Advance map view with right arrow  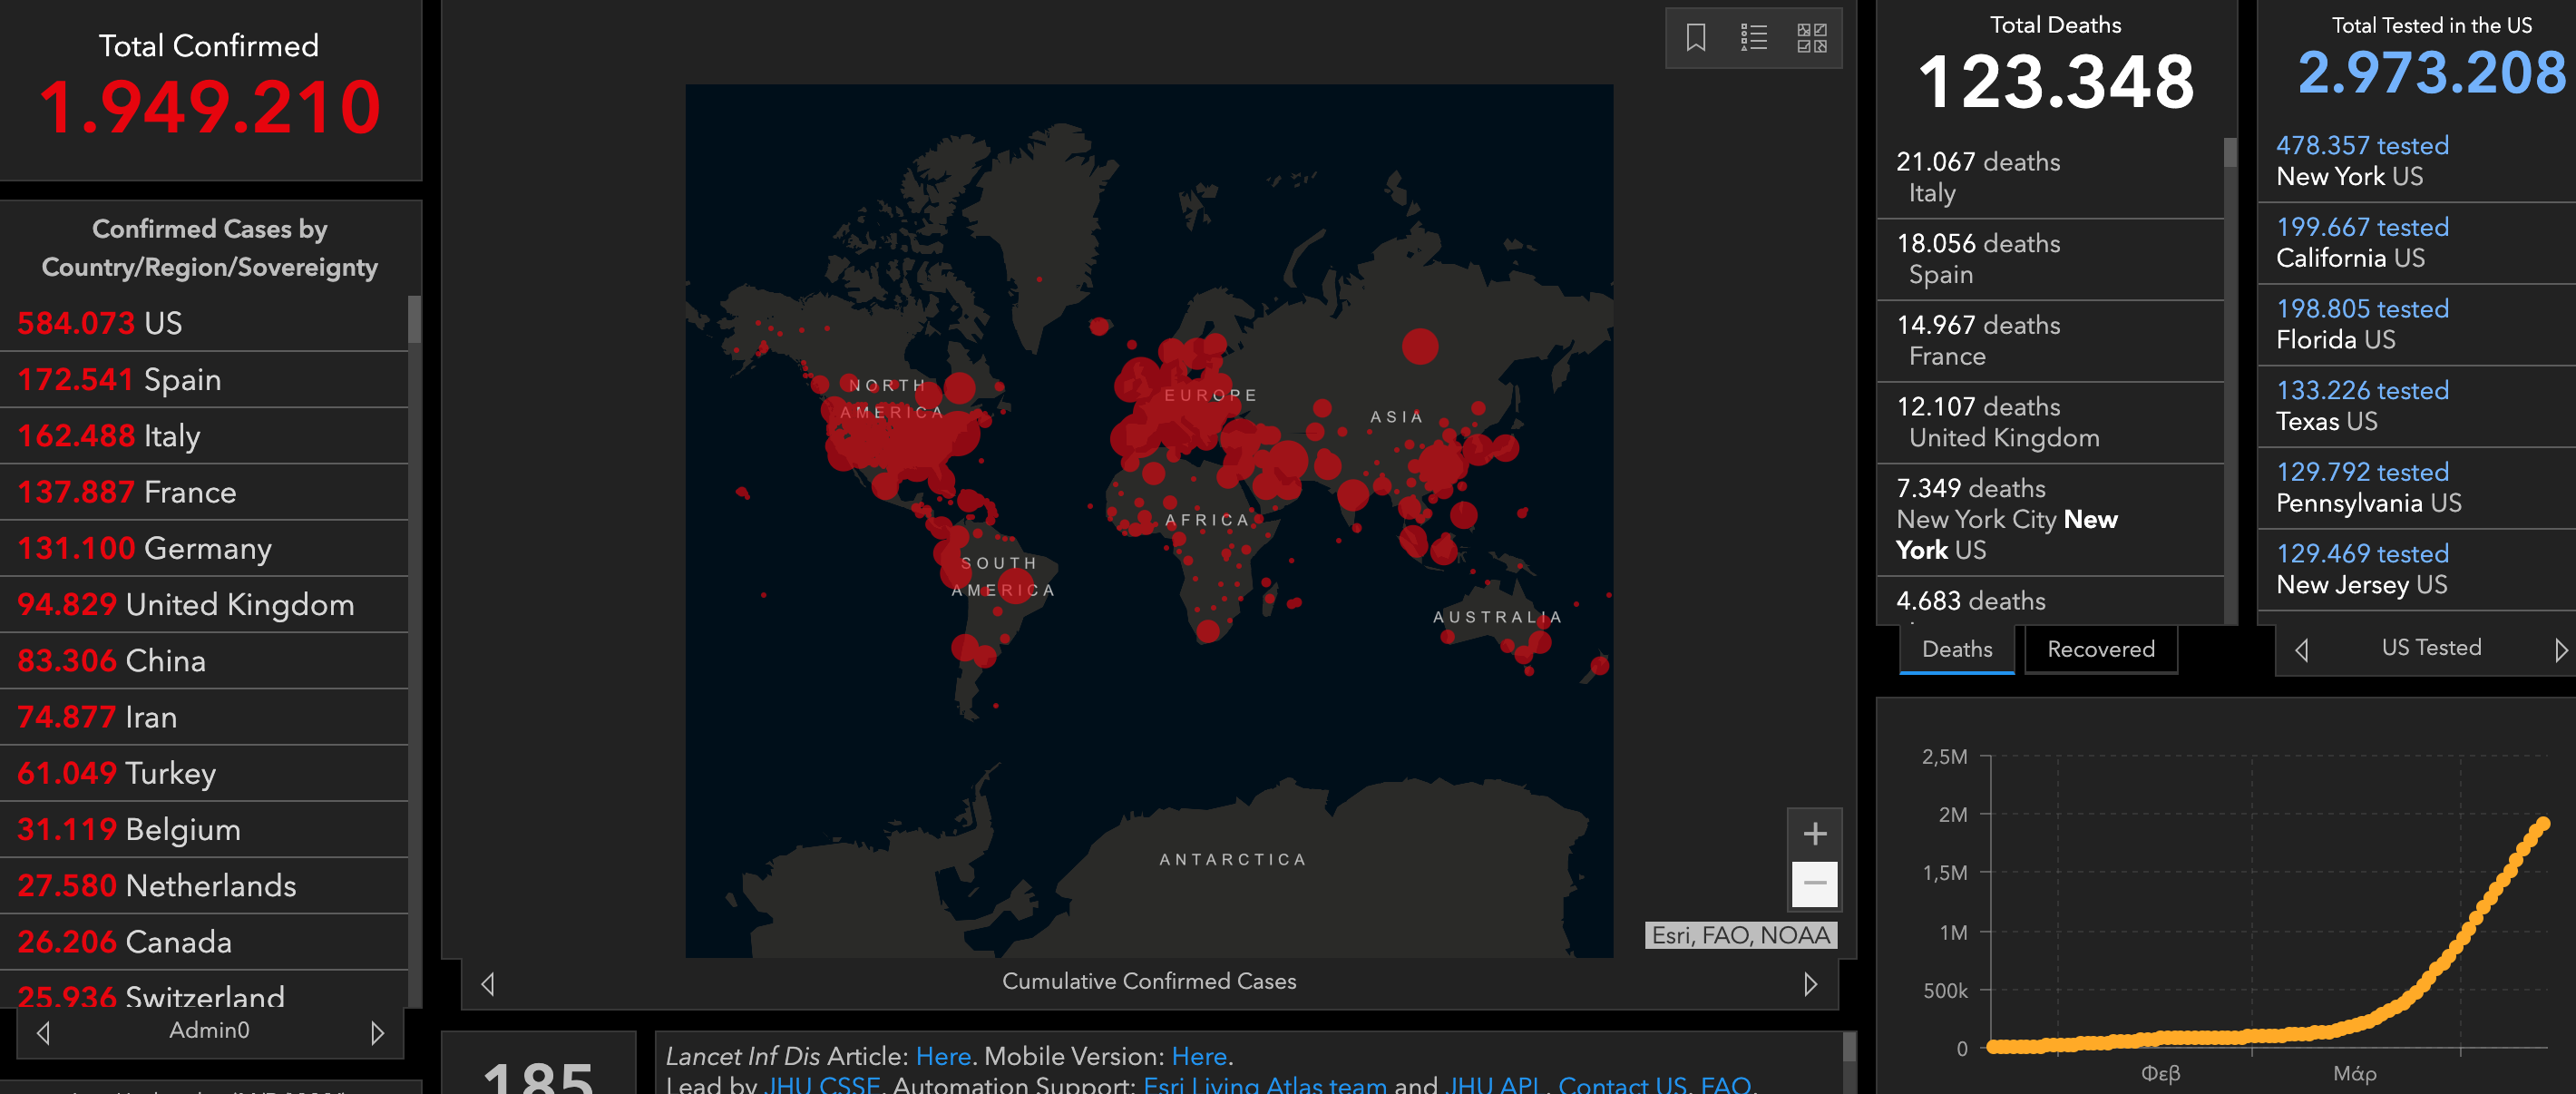tap(1810, 984)
